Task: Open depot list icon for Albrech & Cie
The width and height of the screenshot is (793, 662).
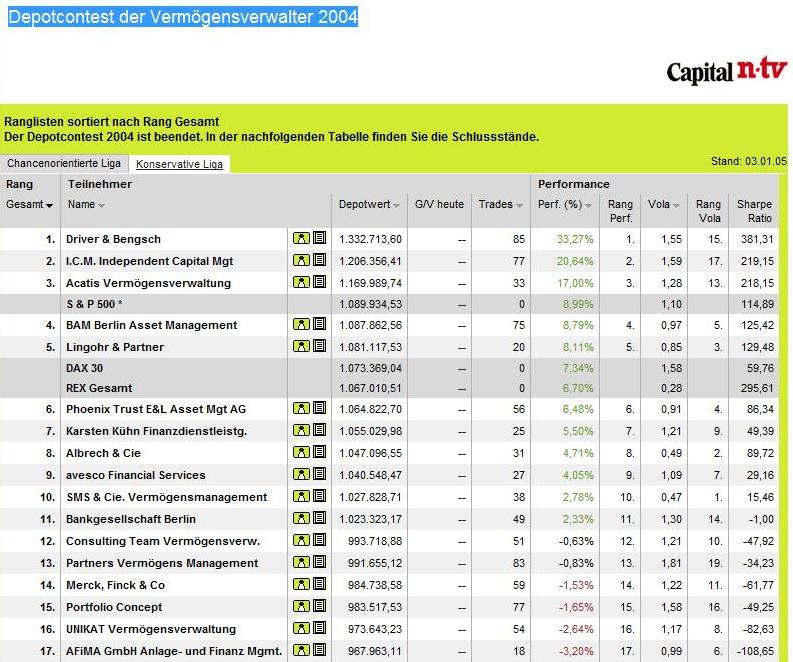Action: (319, 452)
